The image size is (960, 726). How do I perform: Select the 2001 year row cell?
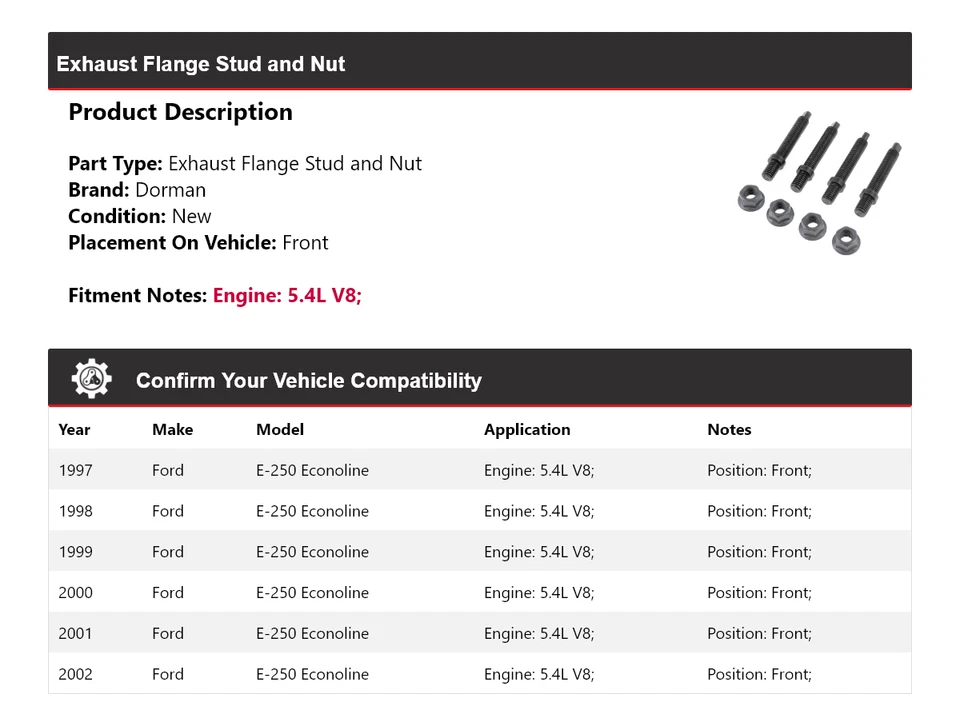75,633
